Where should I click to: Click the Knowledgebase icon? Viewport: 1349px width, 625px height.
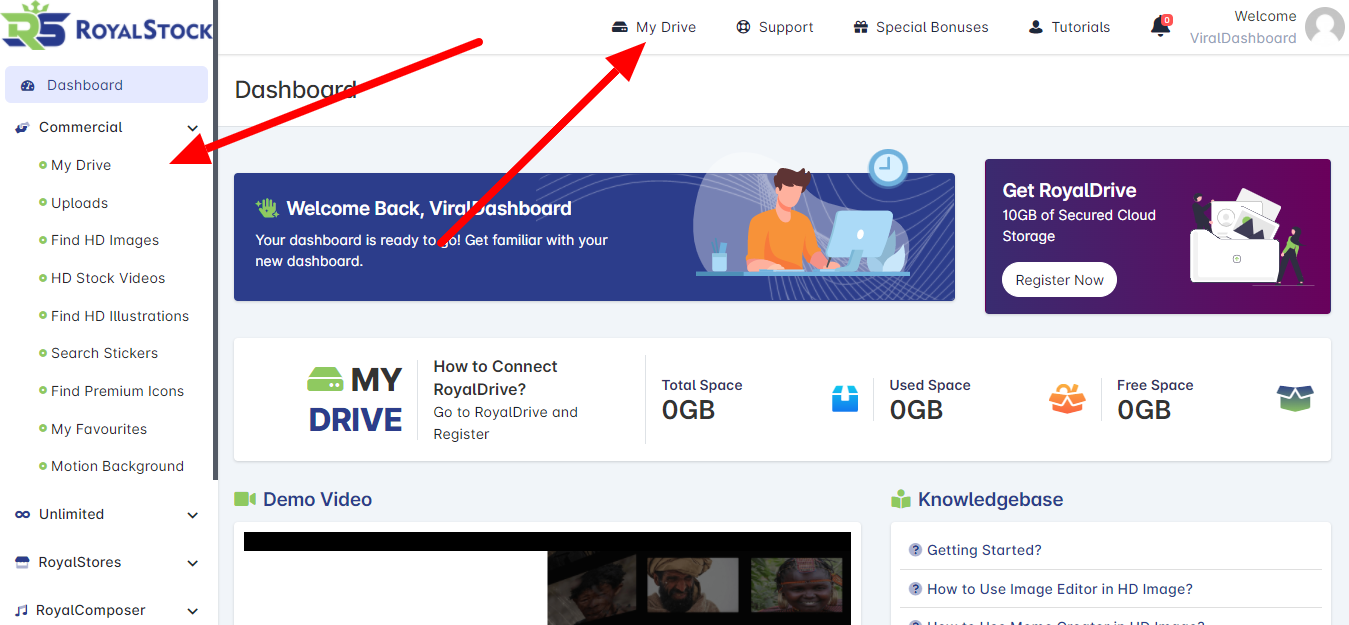[901, 498]
